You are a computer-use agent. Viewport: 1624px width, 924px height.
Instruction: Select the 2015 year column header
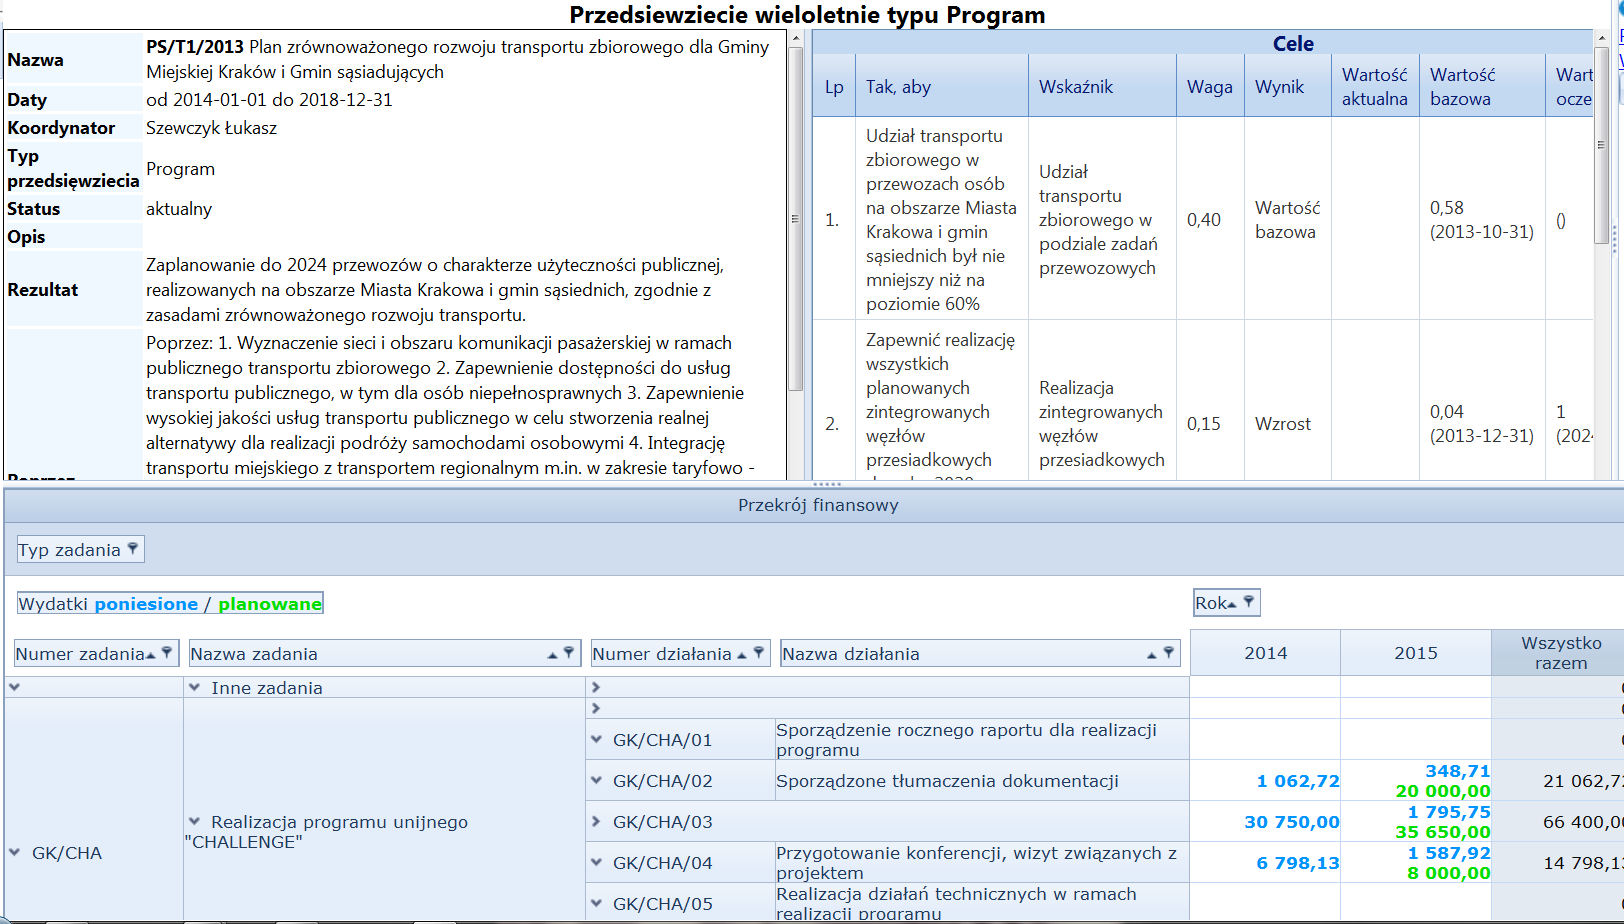(1416, 653)
